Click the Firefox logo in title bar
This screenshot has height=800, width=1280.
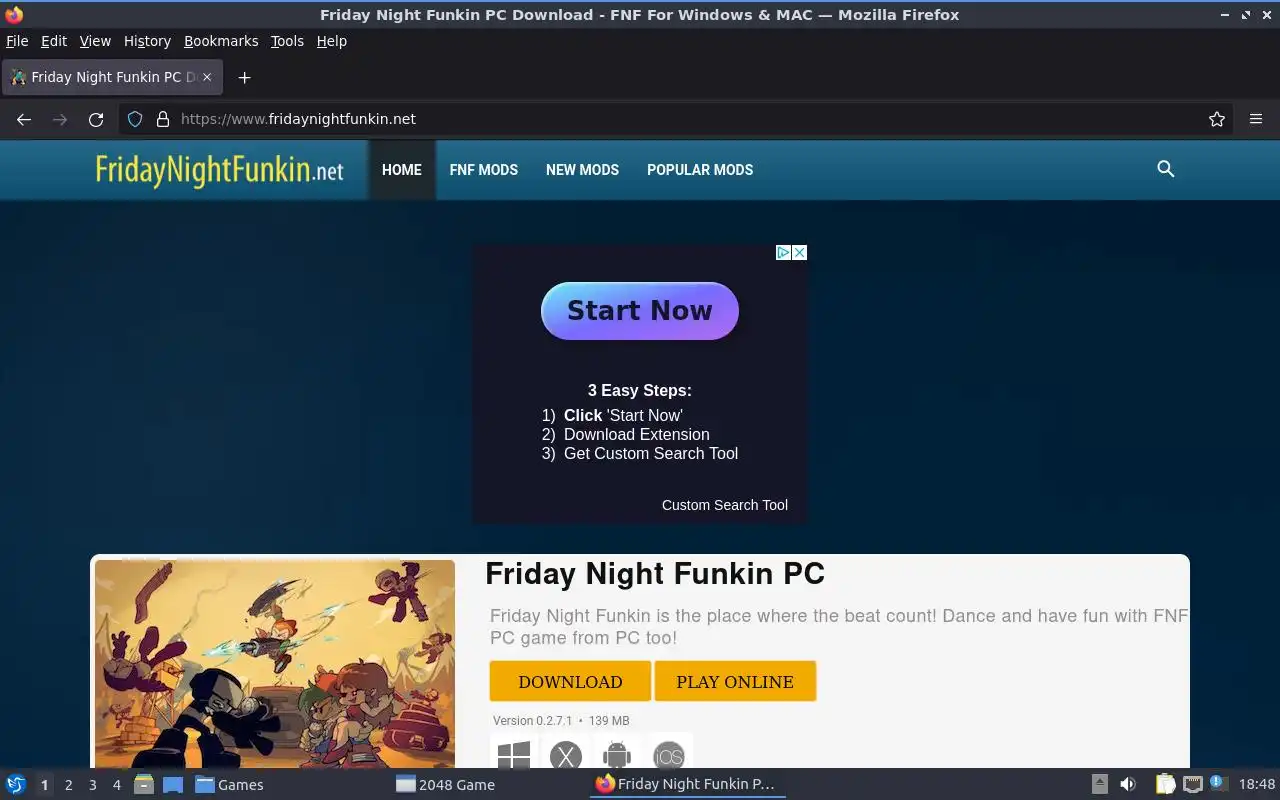pyautogui.click(x=14, y=15)
